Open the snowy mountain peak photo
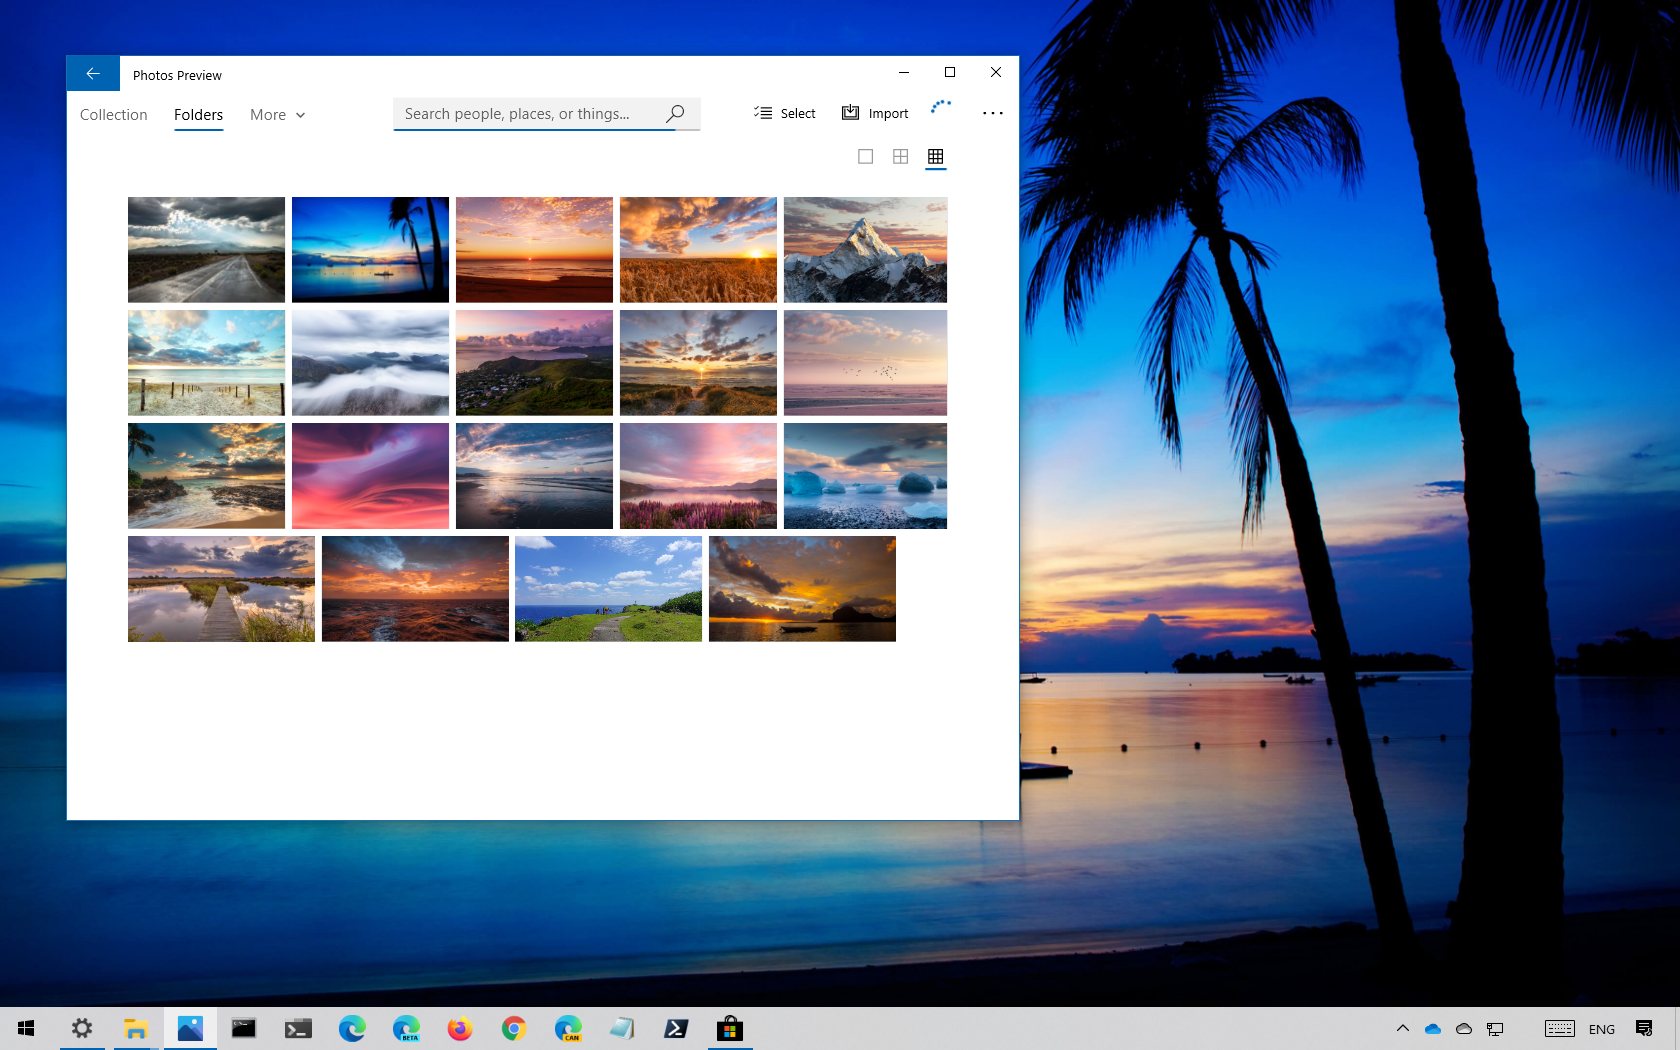 (x=865, y=249)
